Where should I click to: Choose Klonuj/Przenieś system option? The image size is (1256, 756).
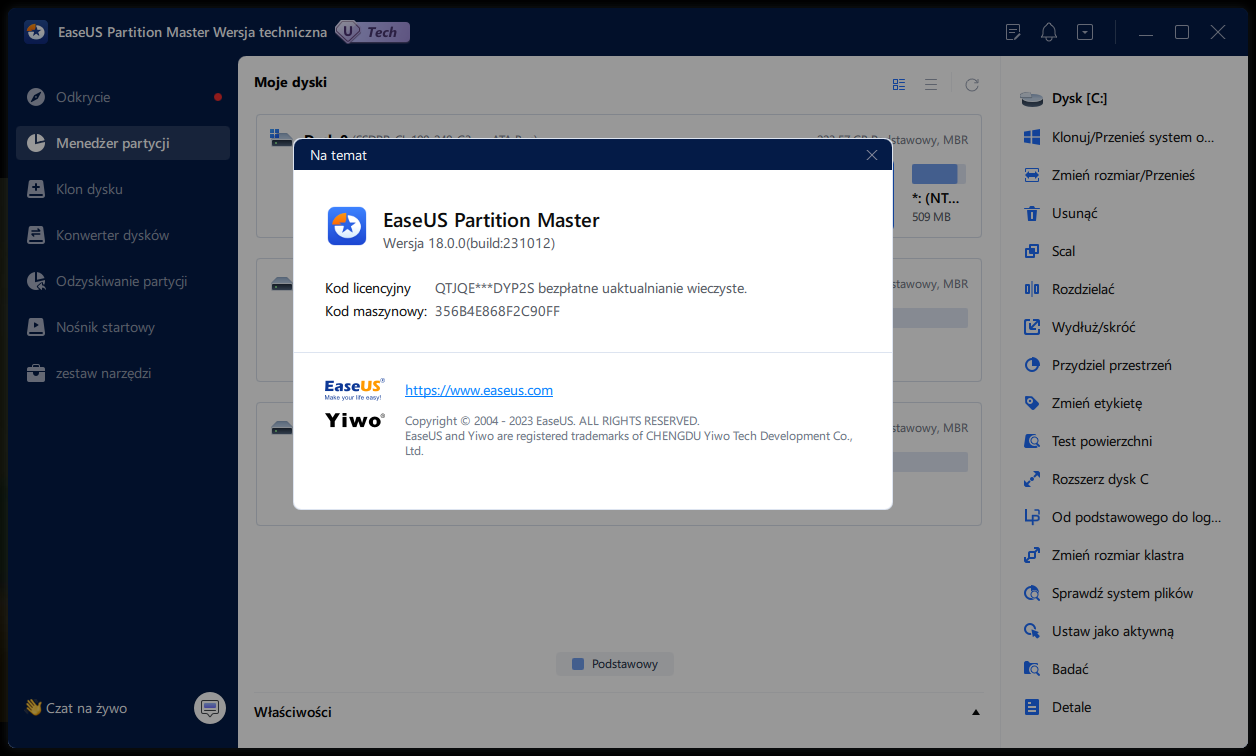[1120, 137]
